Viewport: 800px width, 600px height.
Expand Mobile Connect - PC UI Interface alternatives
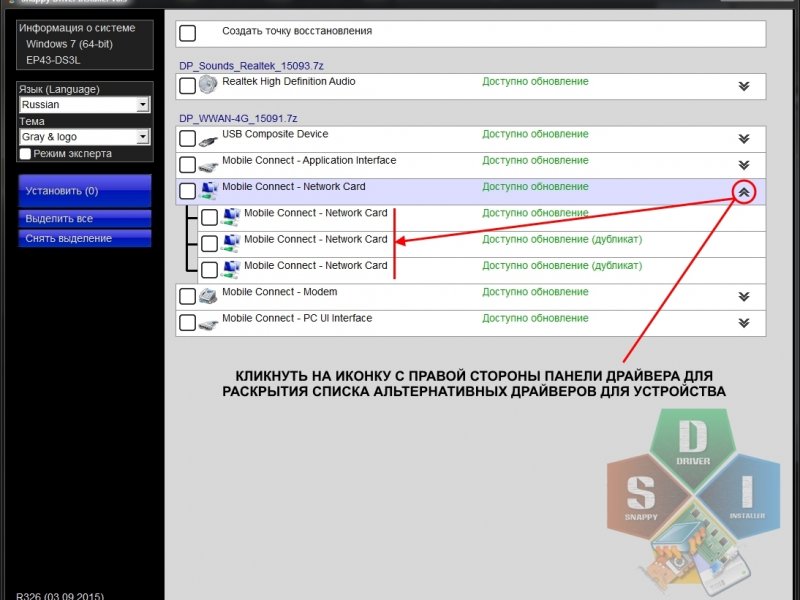click(744, 323)
